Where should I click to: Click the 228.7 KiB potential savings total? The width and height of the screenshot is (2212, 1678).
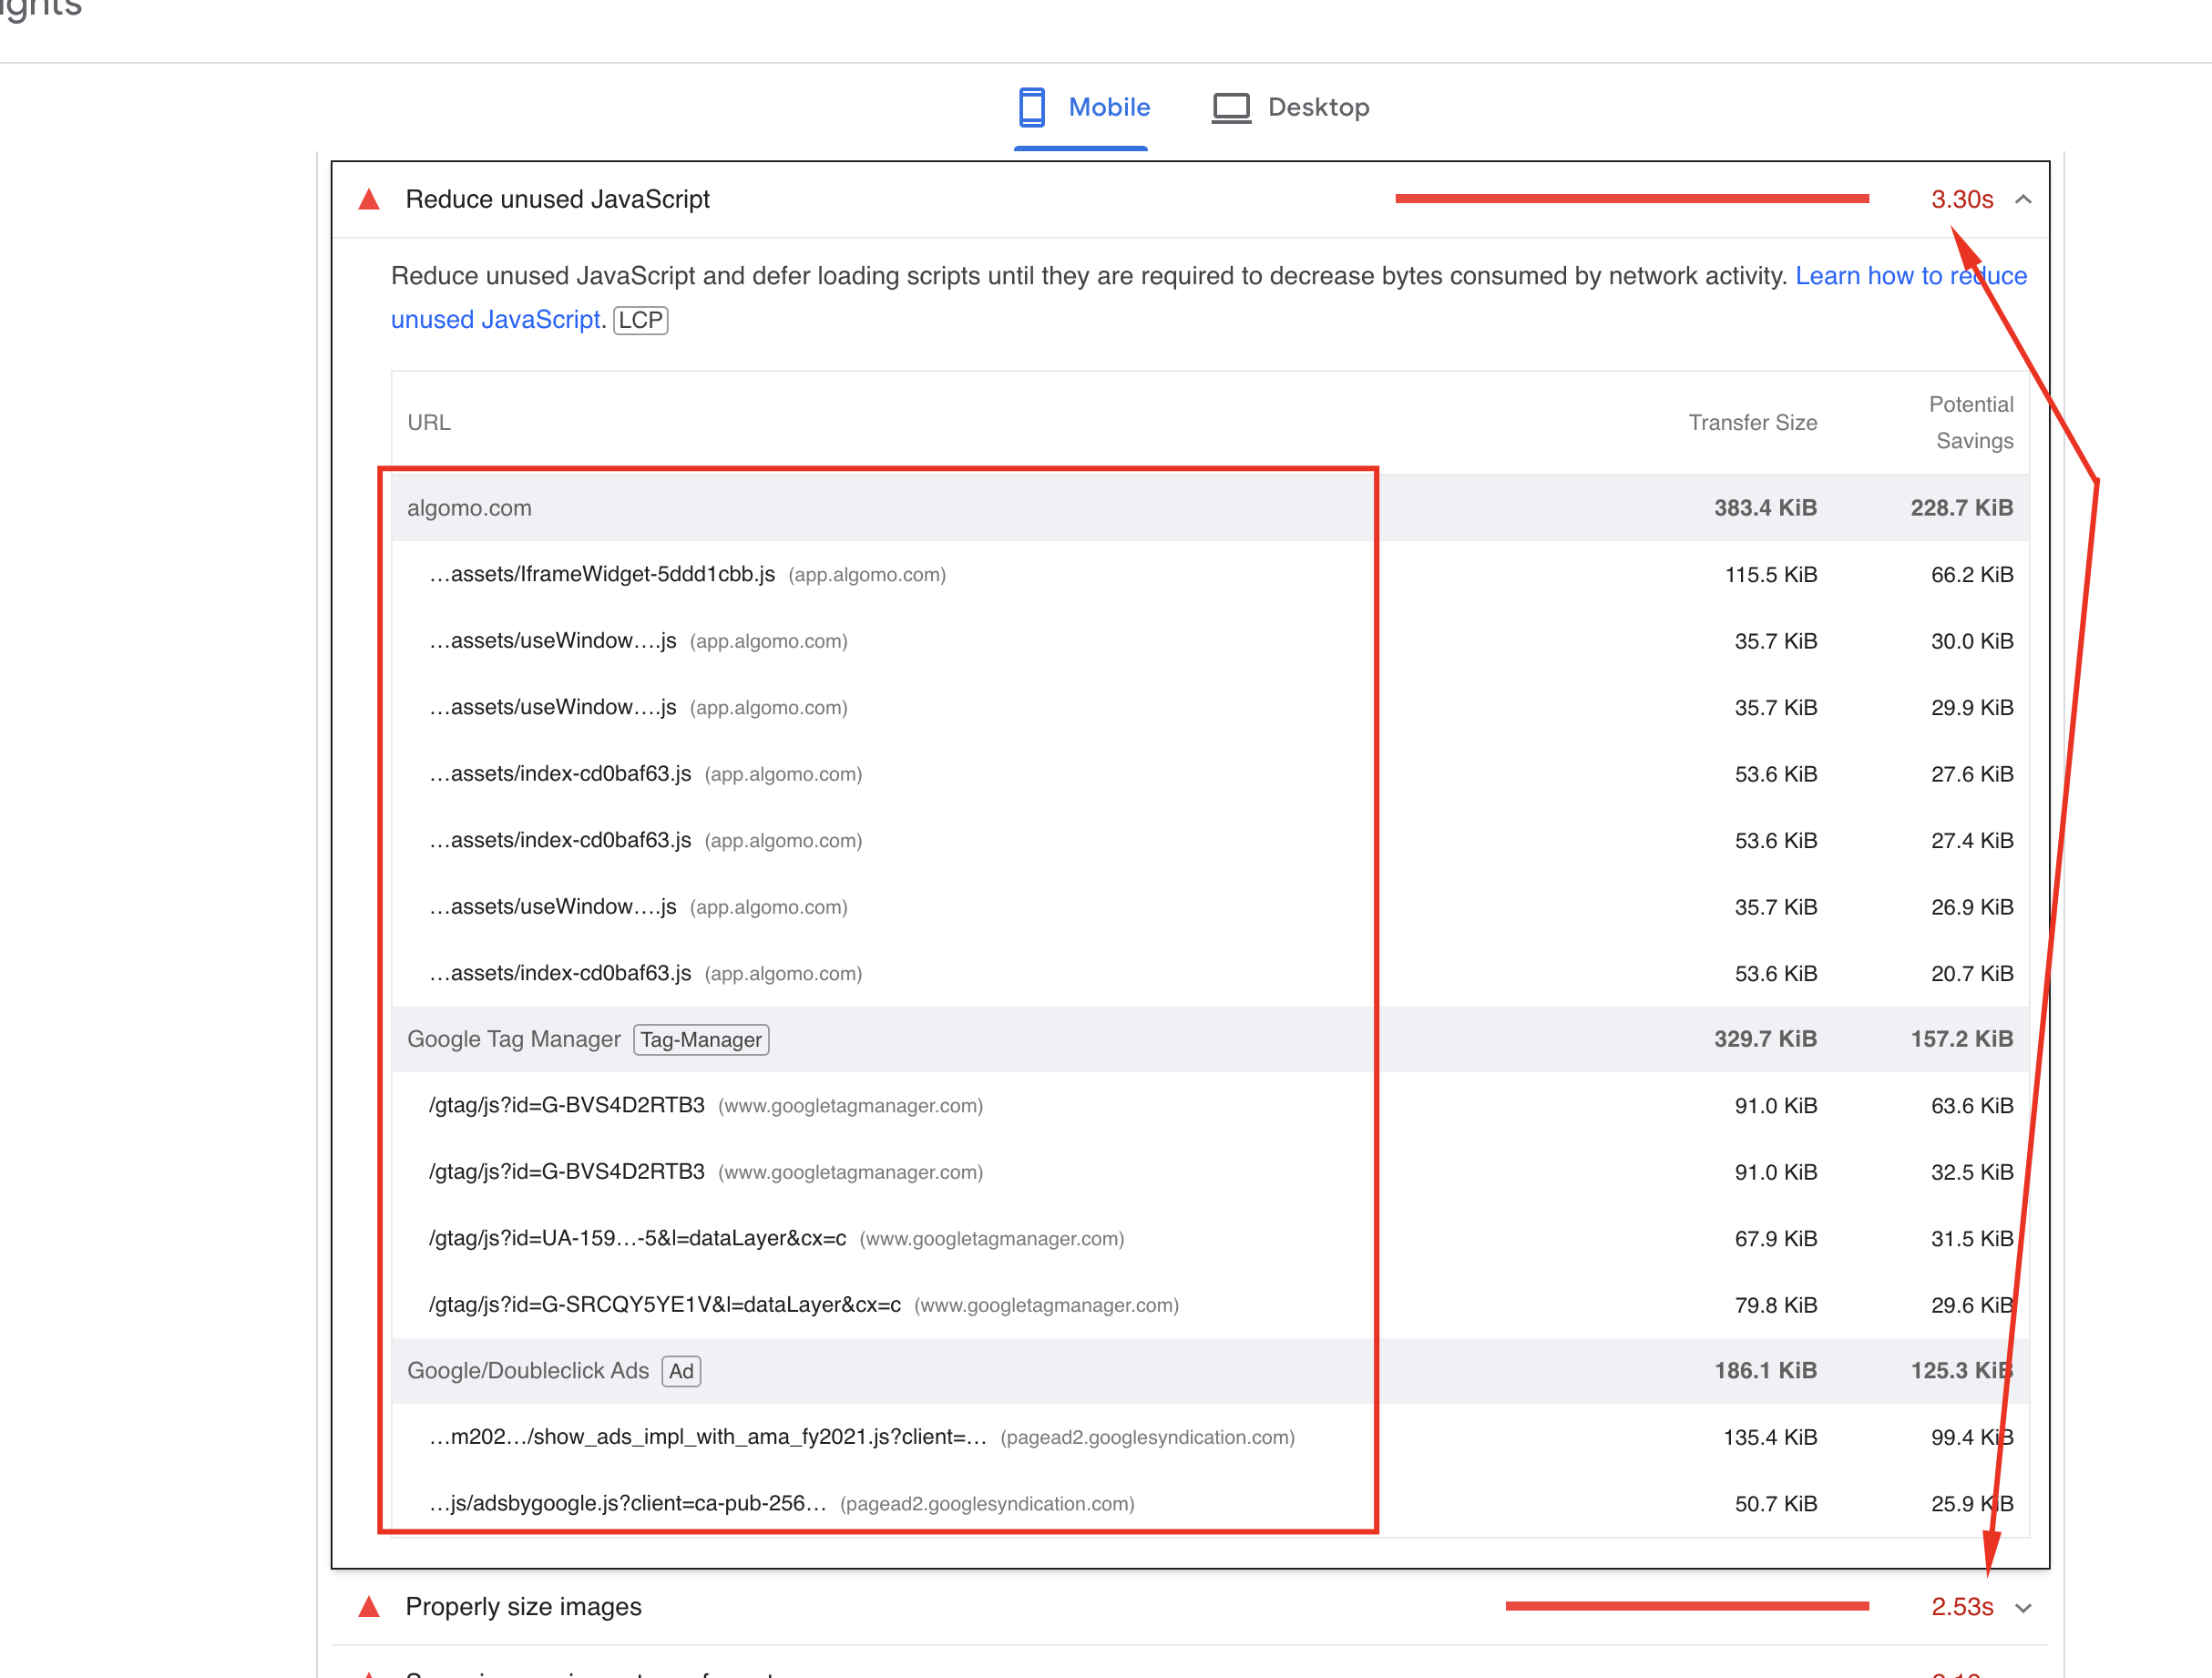point(1961,508)
